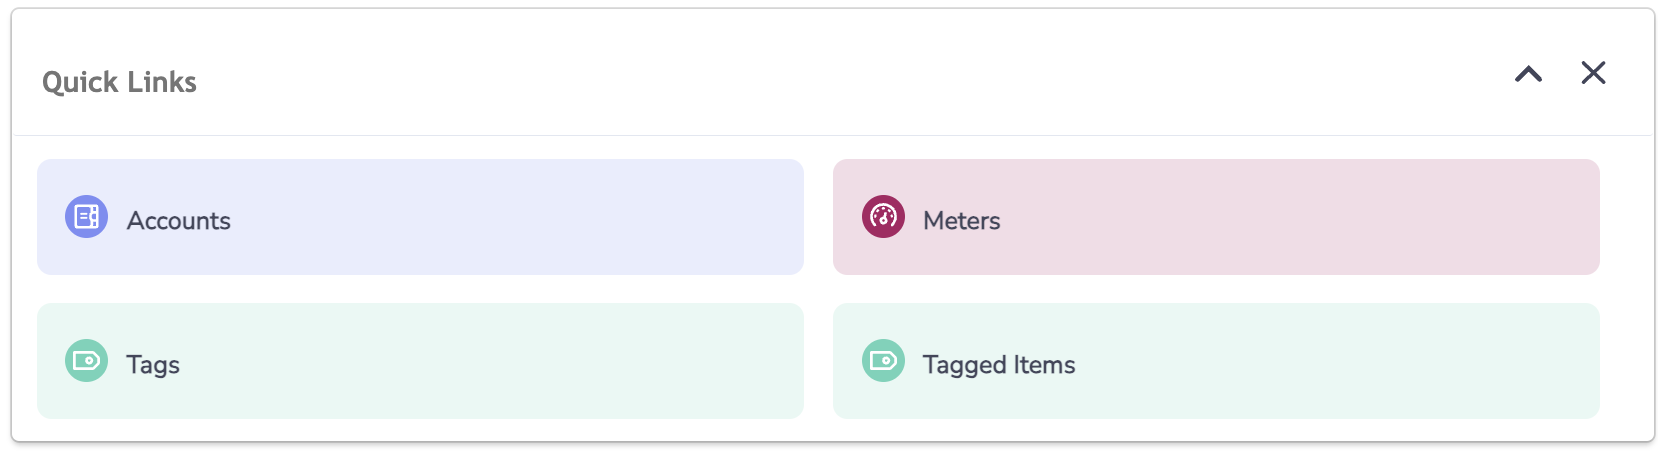Image resolution: width=1674 pixels, height=454 pixels.
Task: Click the Quick Links panel title
Action: pyautogui.click(x=119, y=82)
